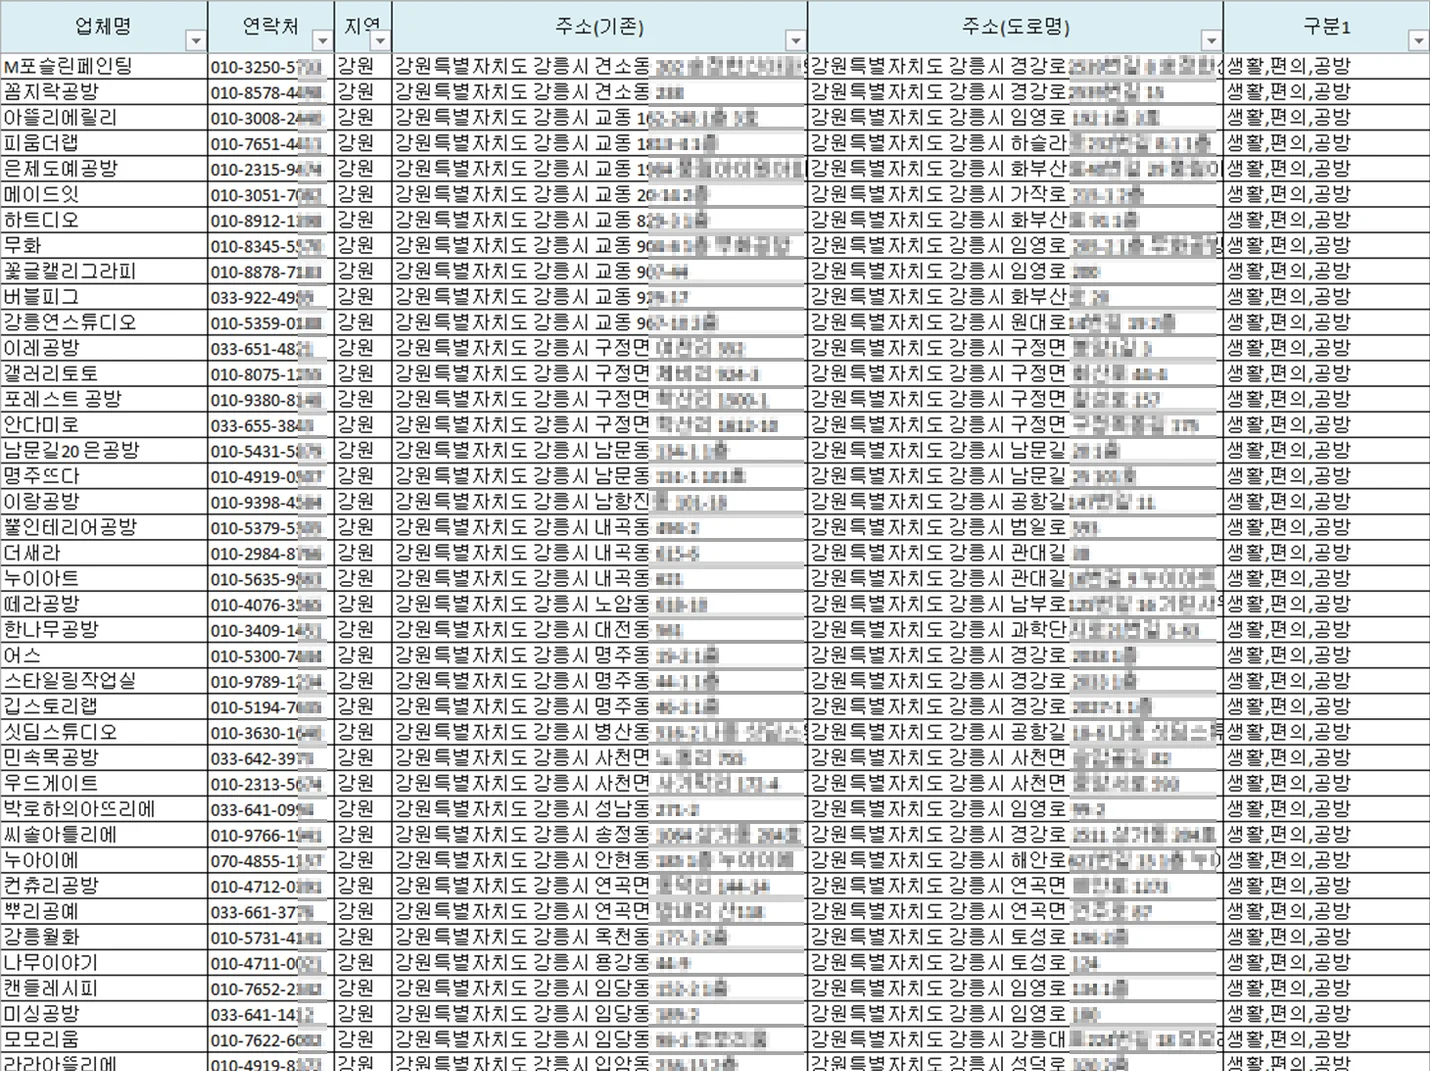Click the cell 누아이에
Viewport: 1430px width, 1071px height.
pos(104,860)
